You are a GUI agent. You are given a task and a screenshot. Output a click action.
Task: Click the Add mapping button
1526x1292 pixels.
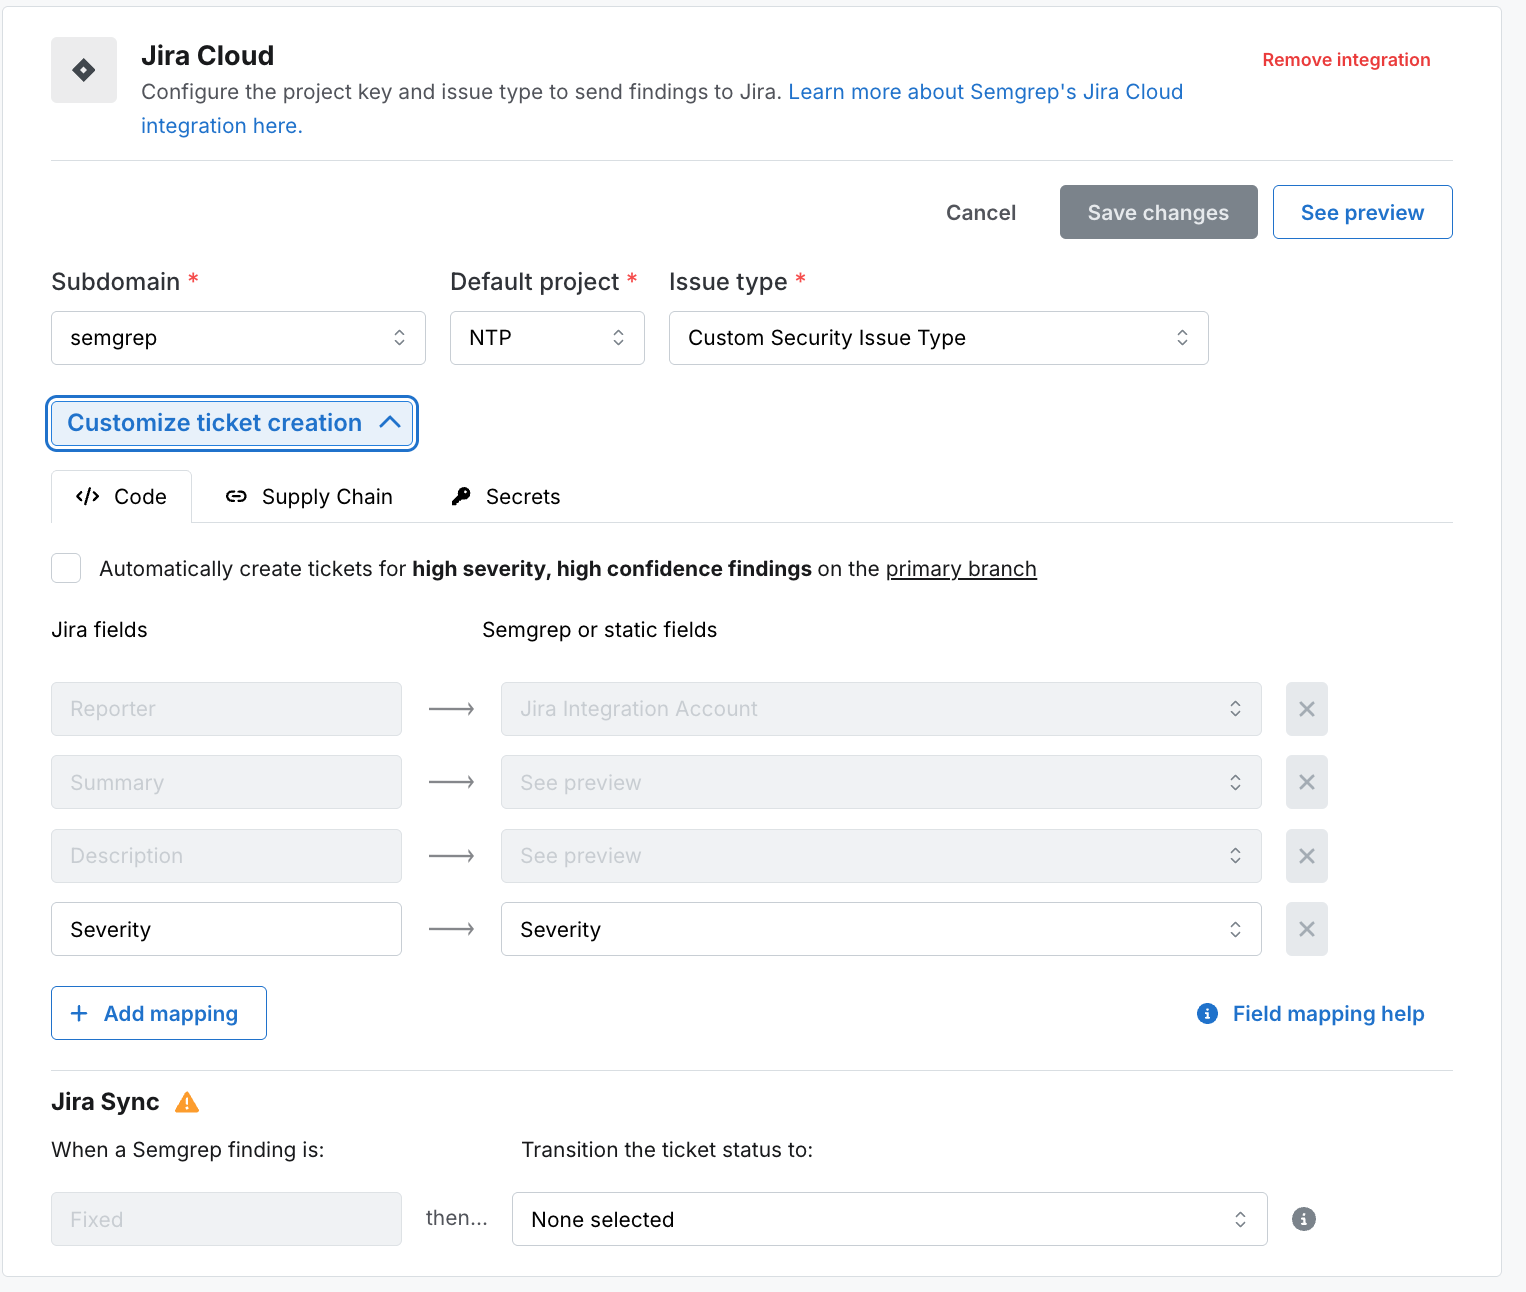coord(159,1013)
